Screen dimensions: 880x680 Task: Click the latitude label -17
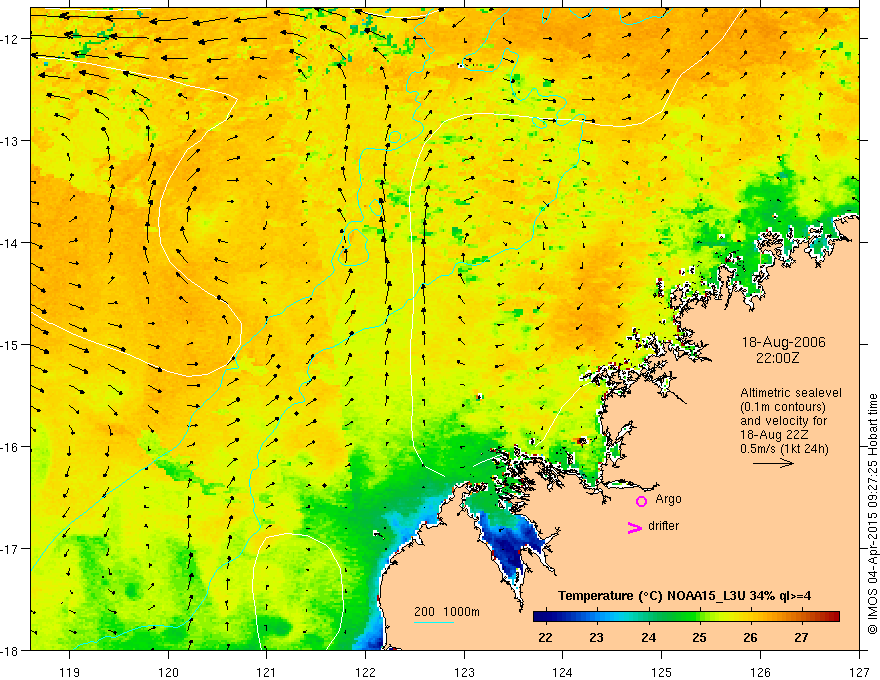pos(11,549)
